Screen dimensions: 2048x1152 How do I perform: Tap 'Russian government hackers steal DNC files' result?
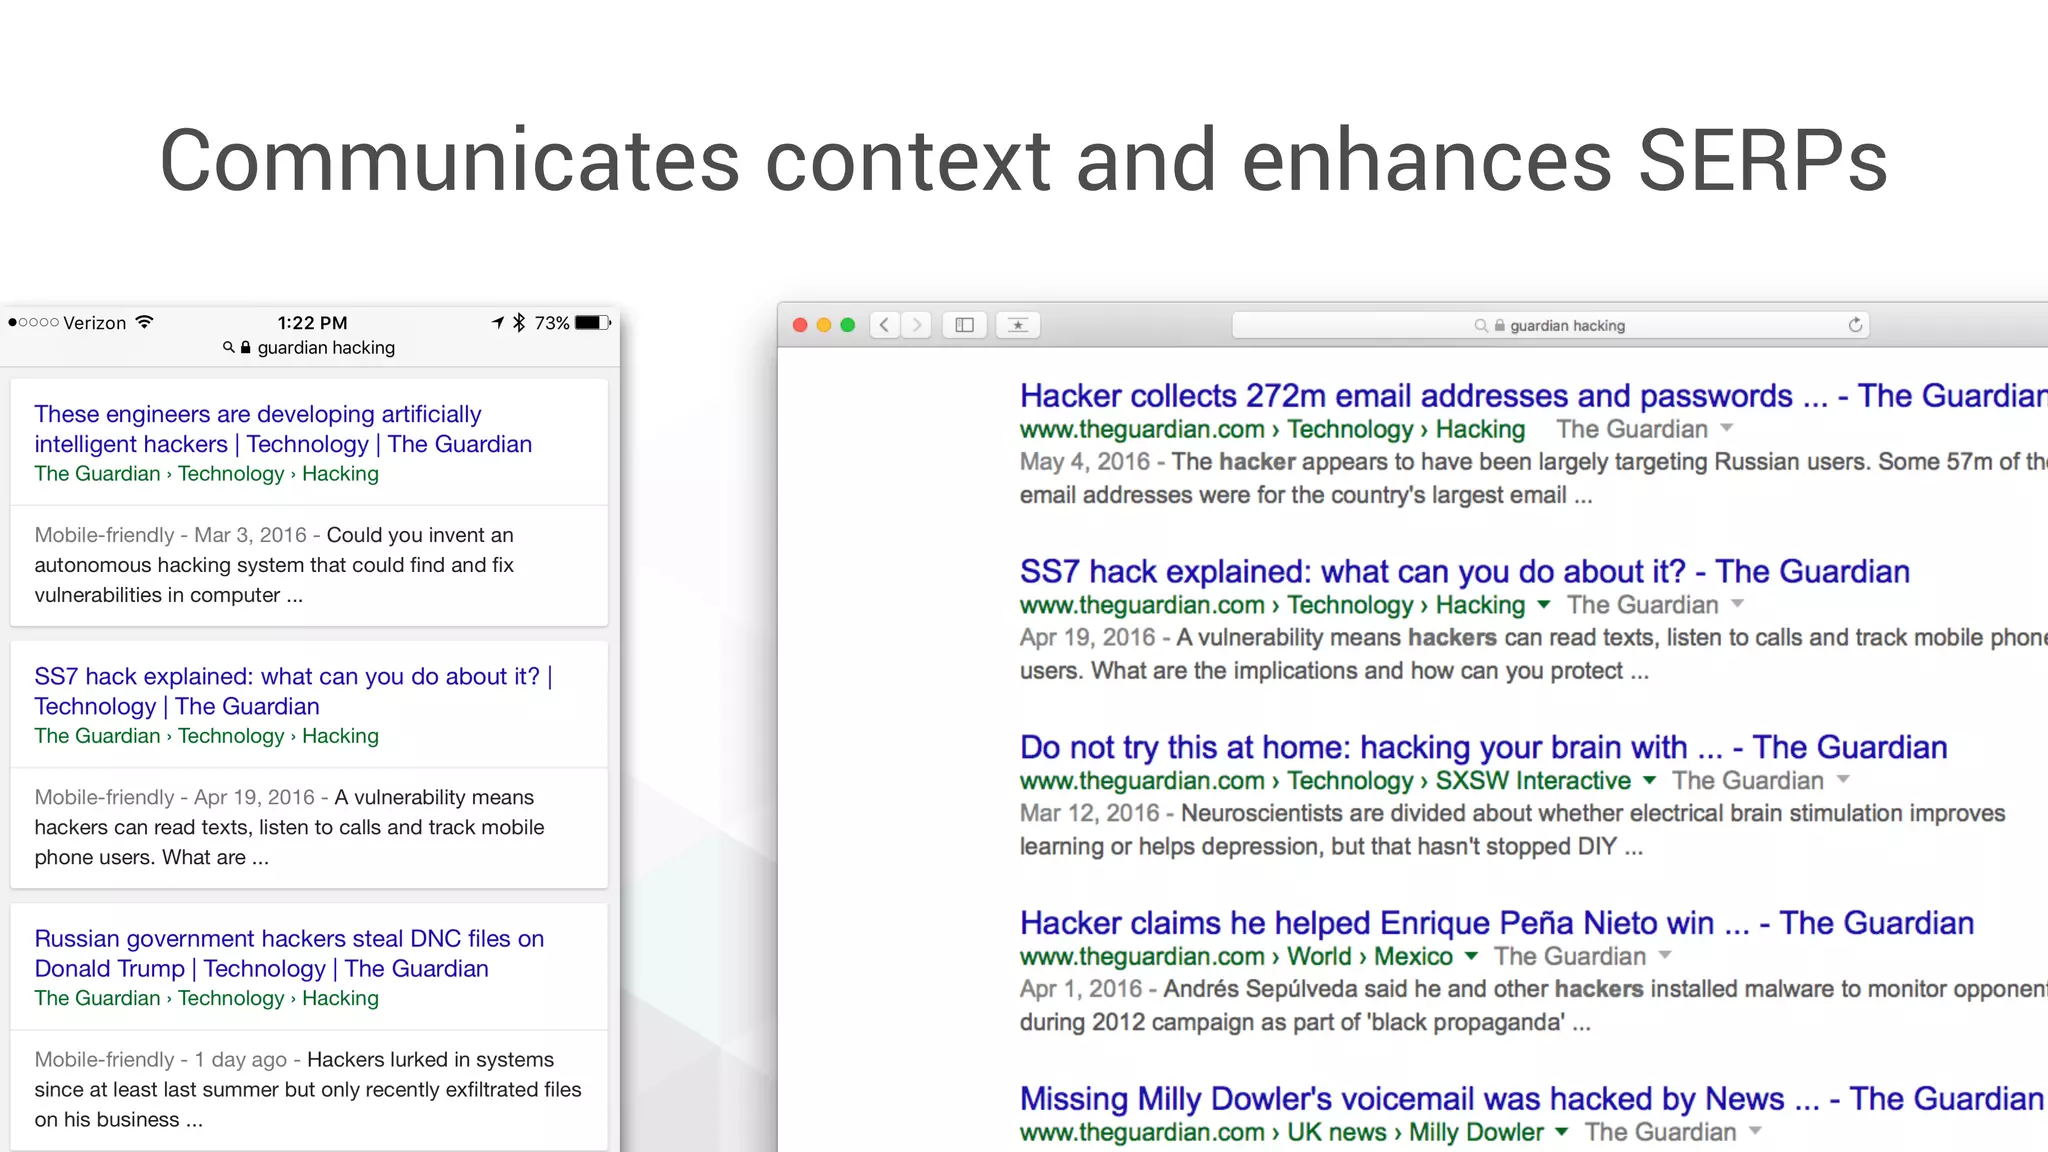(289, 953)
